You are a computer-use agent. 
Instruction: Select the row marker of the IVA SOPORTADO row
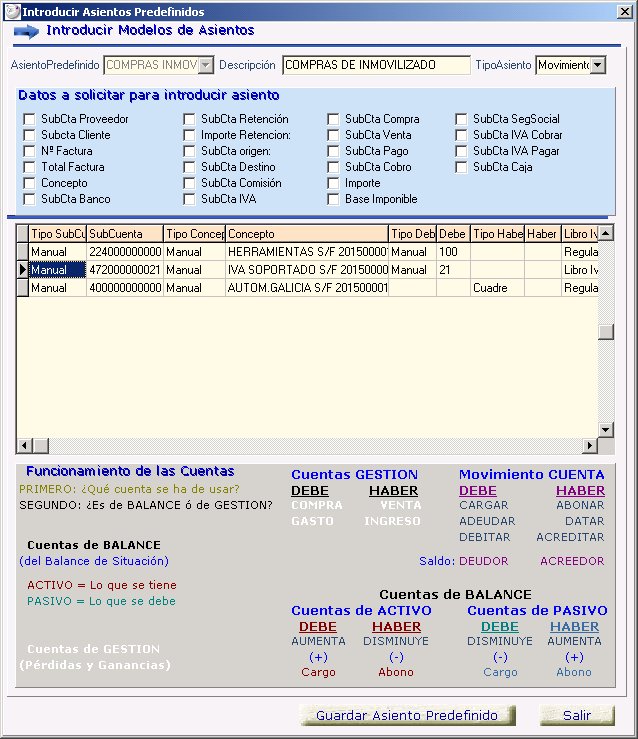(x=22, y=270)
